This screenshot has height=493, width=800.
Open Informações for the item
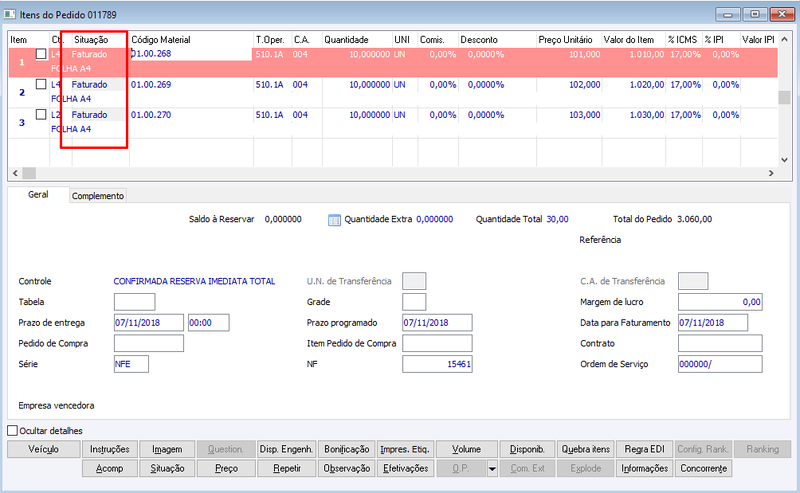(644, 469)
